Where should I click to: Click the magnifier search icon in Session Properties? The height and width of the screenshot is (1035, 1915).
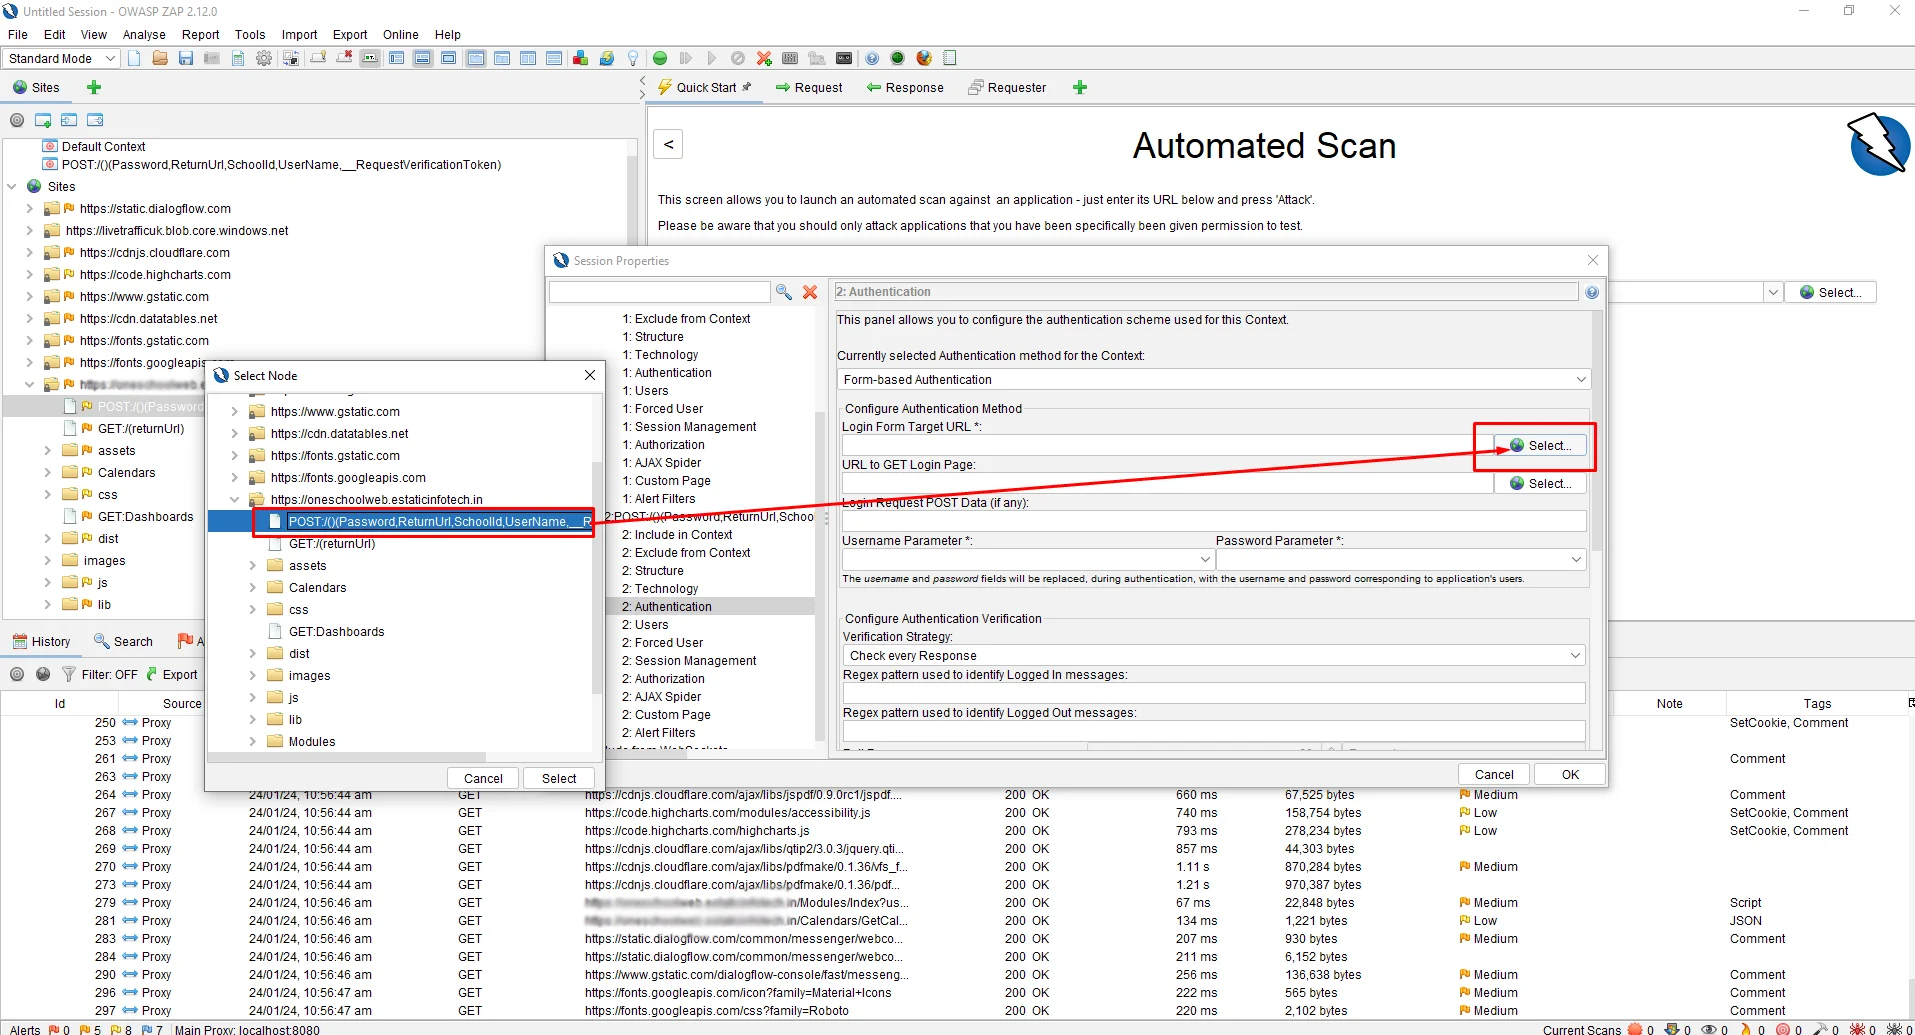coord(784,292)
